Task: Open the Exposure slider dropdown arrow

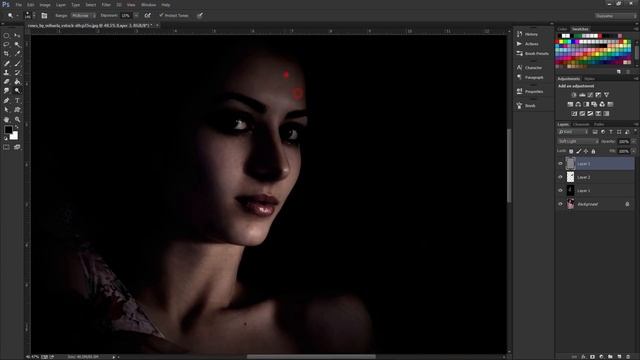Action: coord(136,16)
